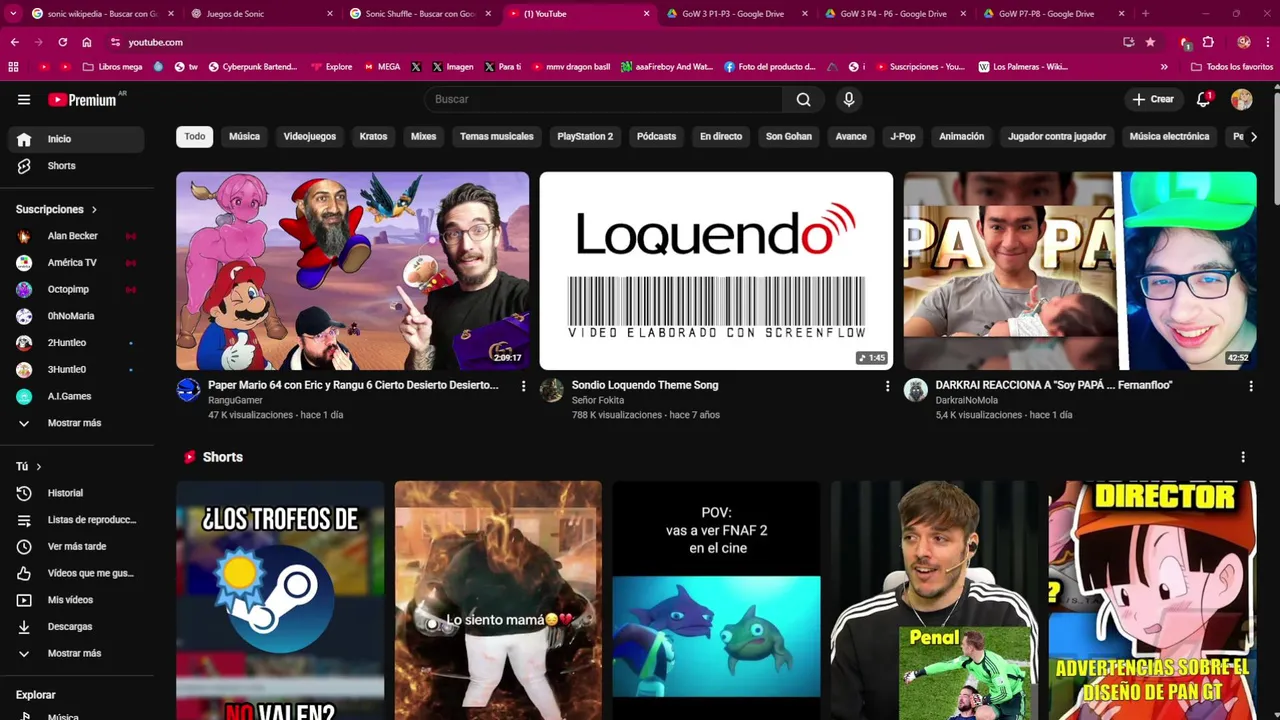The width and height of the screenshot is (1280, 720).
Task: Bookmark this page with star icon
Action: pyautogui.click(x=1150, y=42)
